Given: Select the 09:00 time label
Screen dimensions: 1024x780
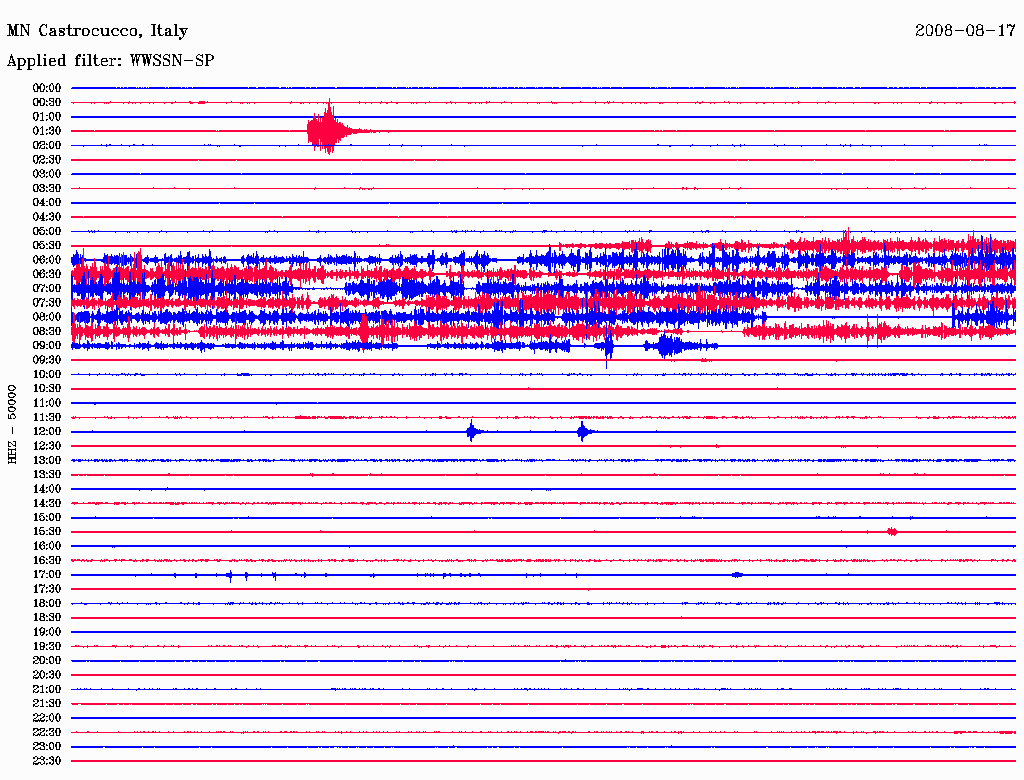Looking at the screenshot, I should [x=47, y=346].
